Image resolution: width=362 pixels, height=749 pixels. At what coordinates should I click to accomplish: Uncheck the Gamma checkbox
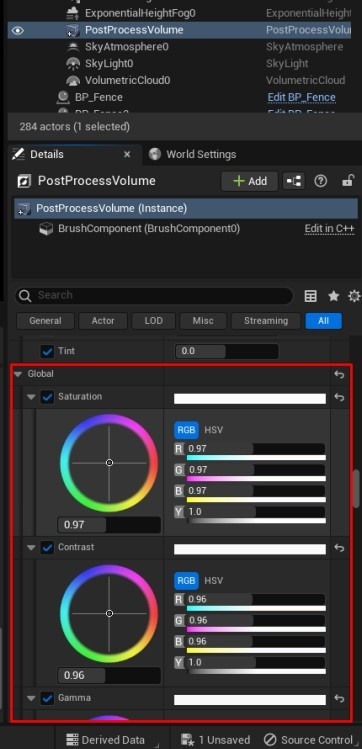pos(47,698)
